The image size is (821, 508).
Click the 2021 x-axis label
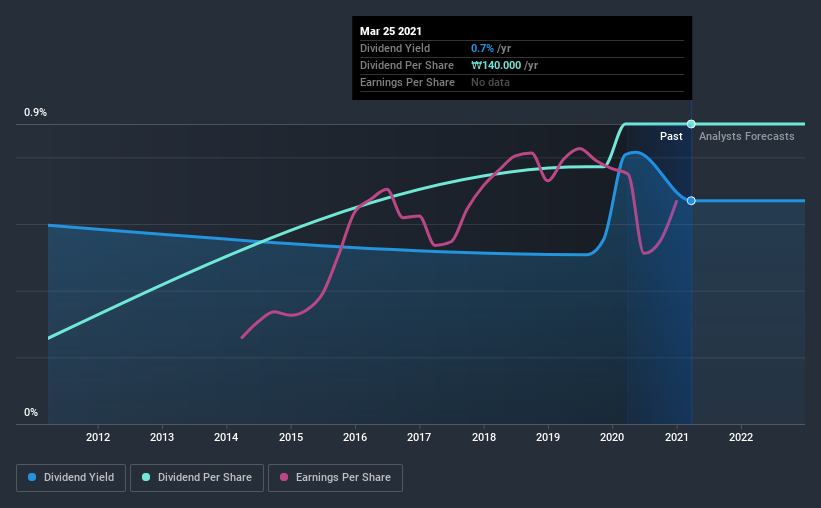[676, 437]
